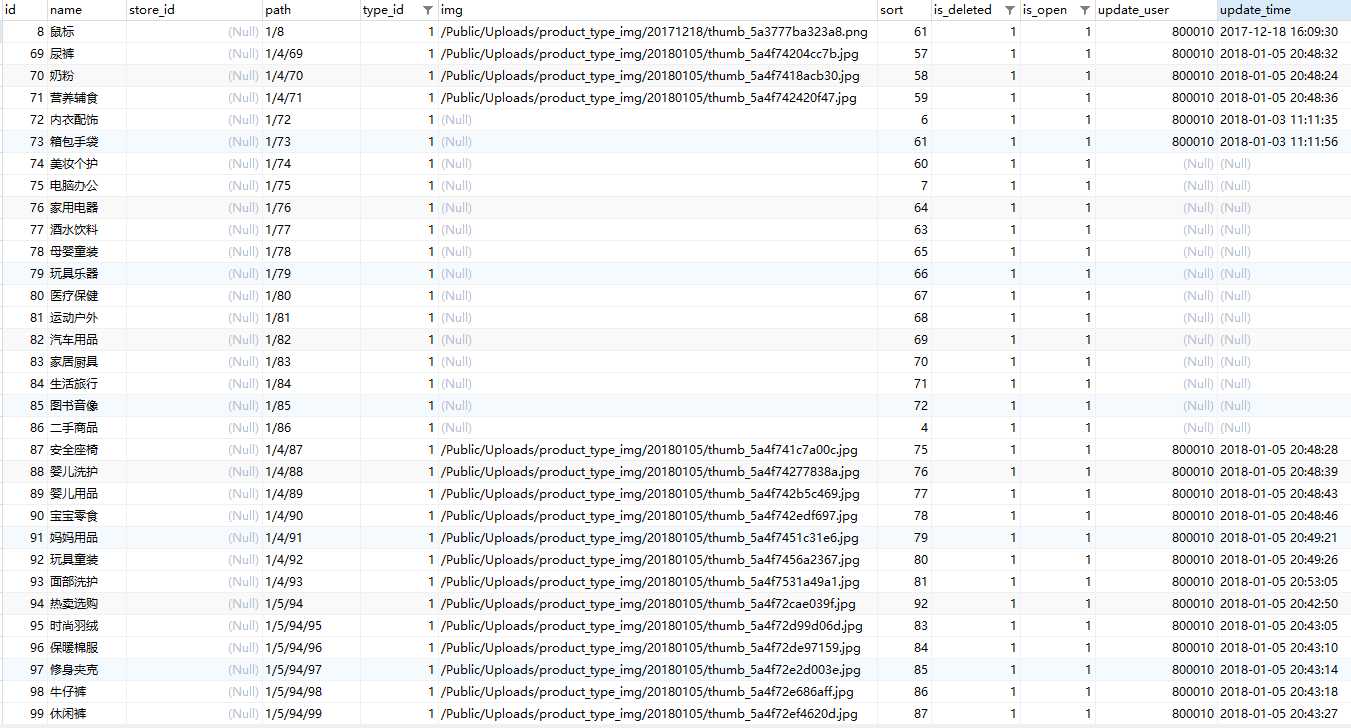Select the update_user column header

pos(1155,10)
